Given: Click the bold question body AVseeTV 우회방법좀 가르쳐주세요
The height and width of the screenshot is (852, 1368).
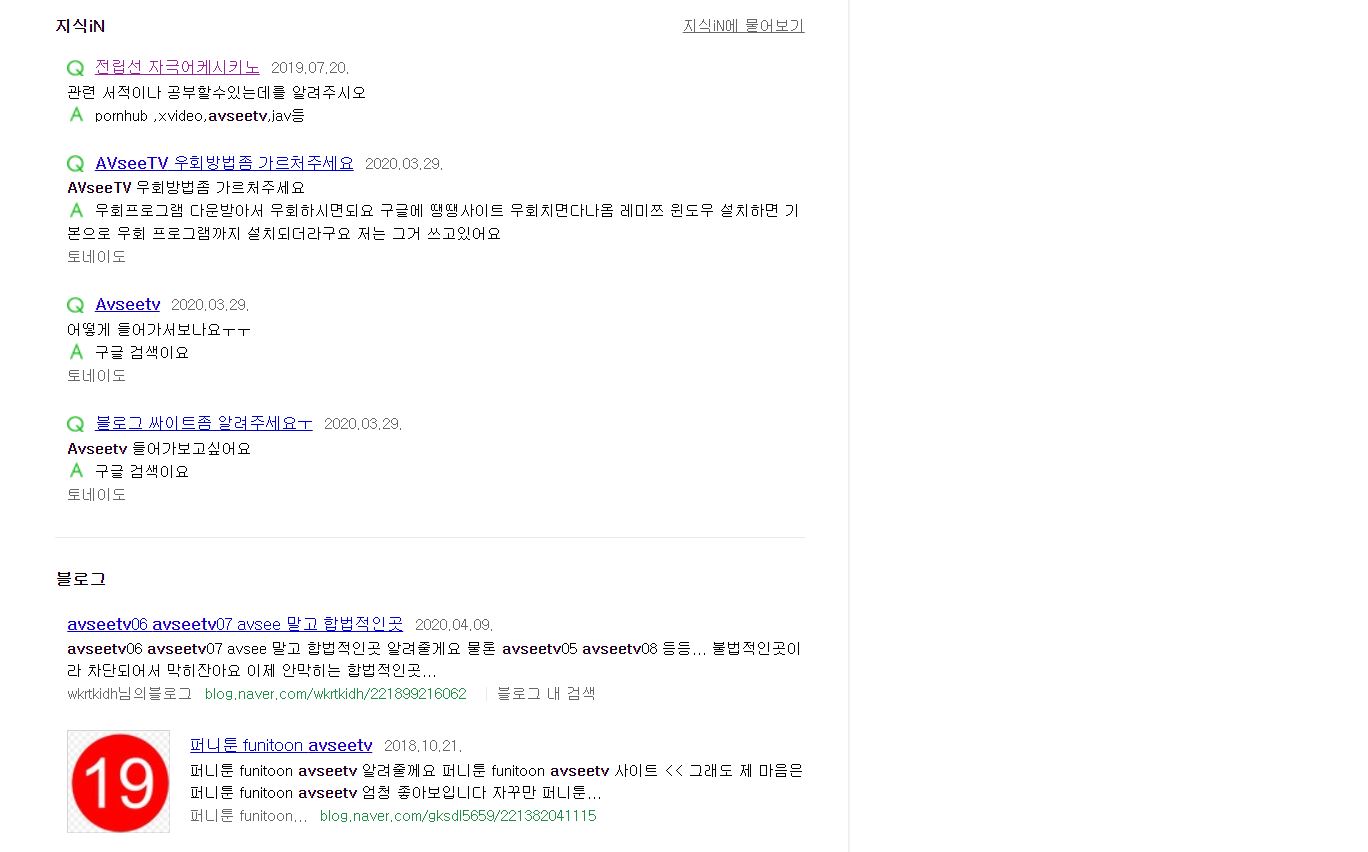Looking at the screenshot, I should tap(186, 188).
